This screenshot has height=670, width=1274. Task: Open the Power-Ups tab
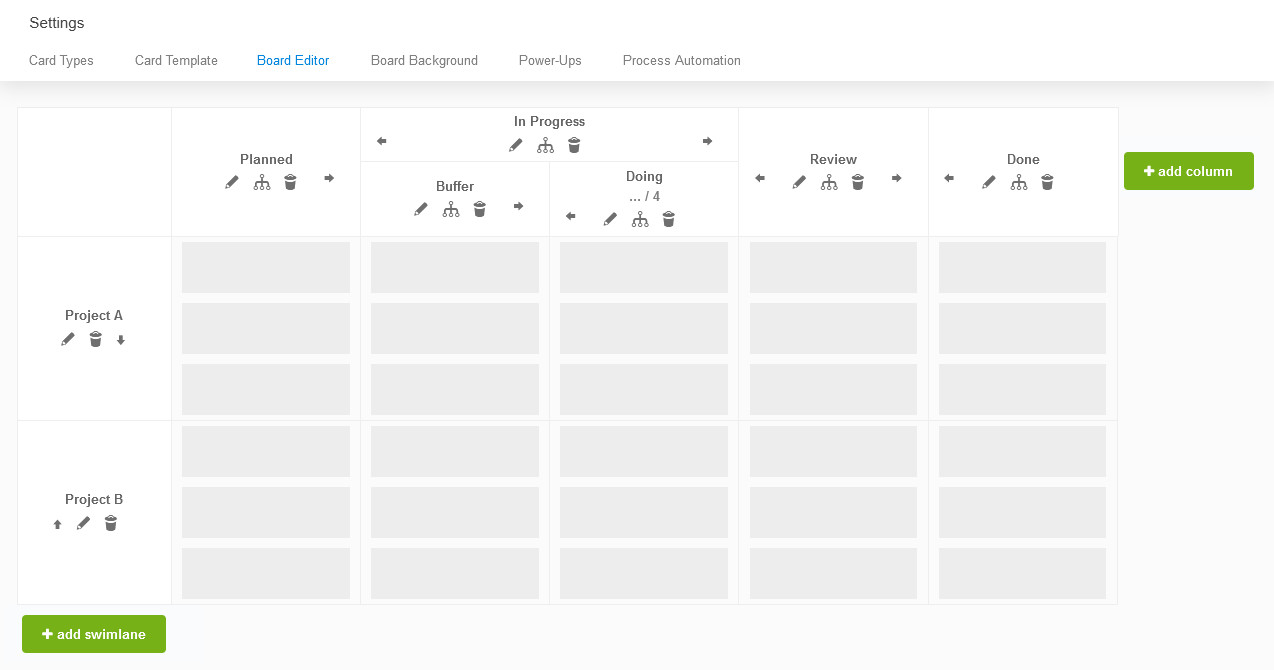tap(550, 60)
